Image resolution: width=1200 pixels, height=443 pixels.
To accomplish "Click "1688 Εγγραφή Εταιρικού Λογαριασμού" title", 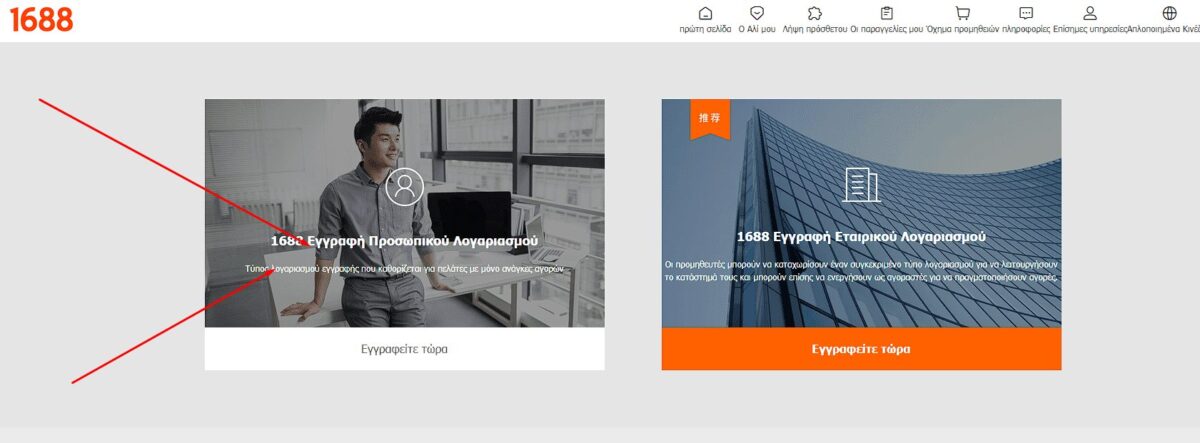I will pos(861,237).
